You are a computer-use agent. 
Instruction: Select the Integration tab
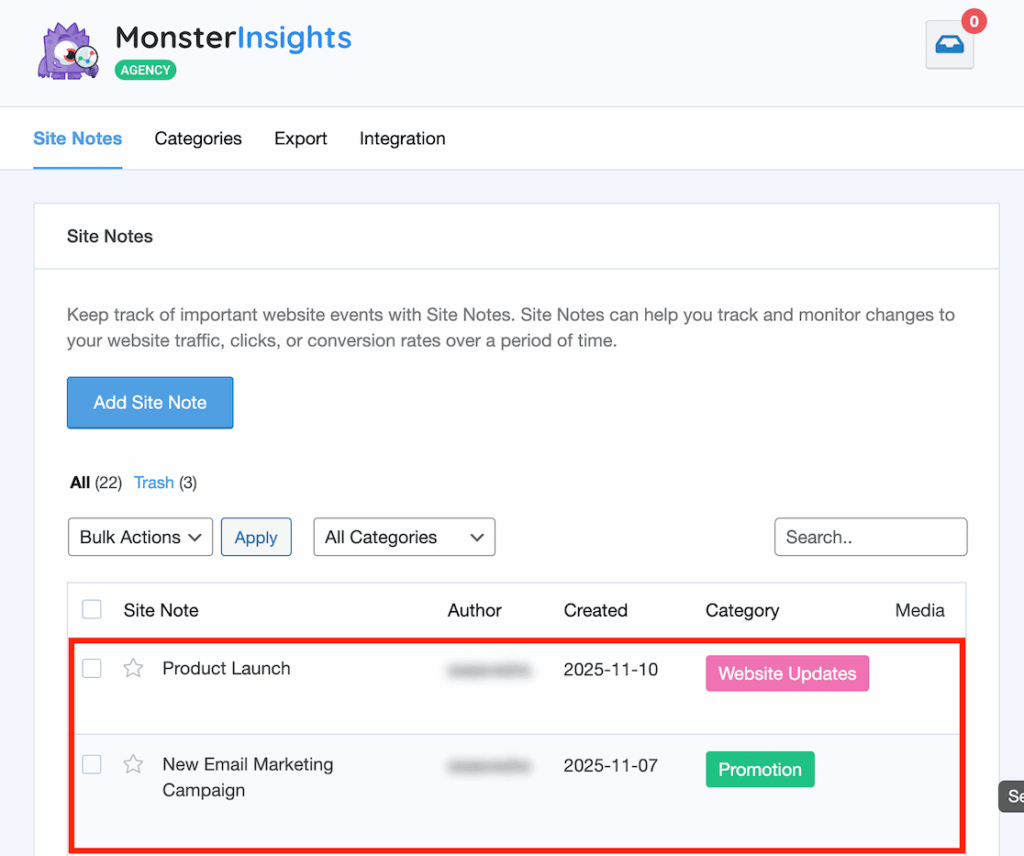pyautogui.click(x=402, y=139)
